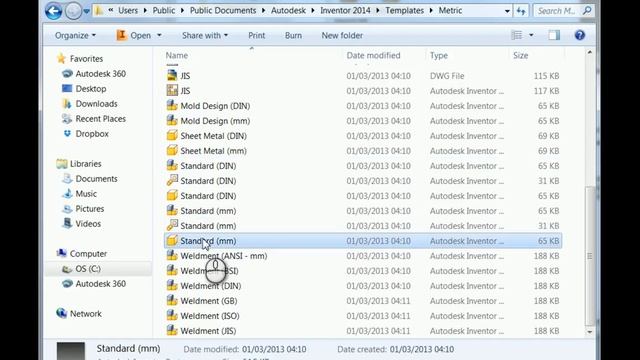Open Autodesk 360 under Computer
Viewport: 640px width, 360px height.
coord(100,284)
